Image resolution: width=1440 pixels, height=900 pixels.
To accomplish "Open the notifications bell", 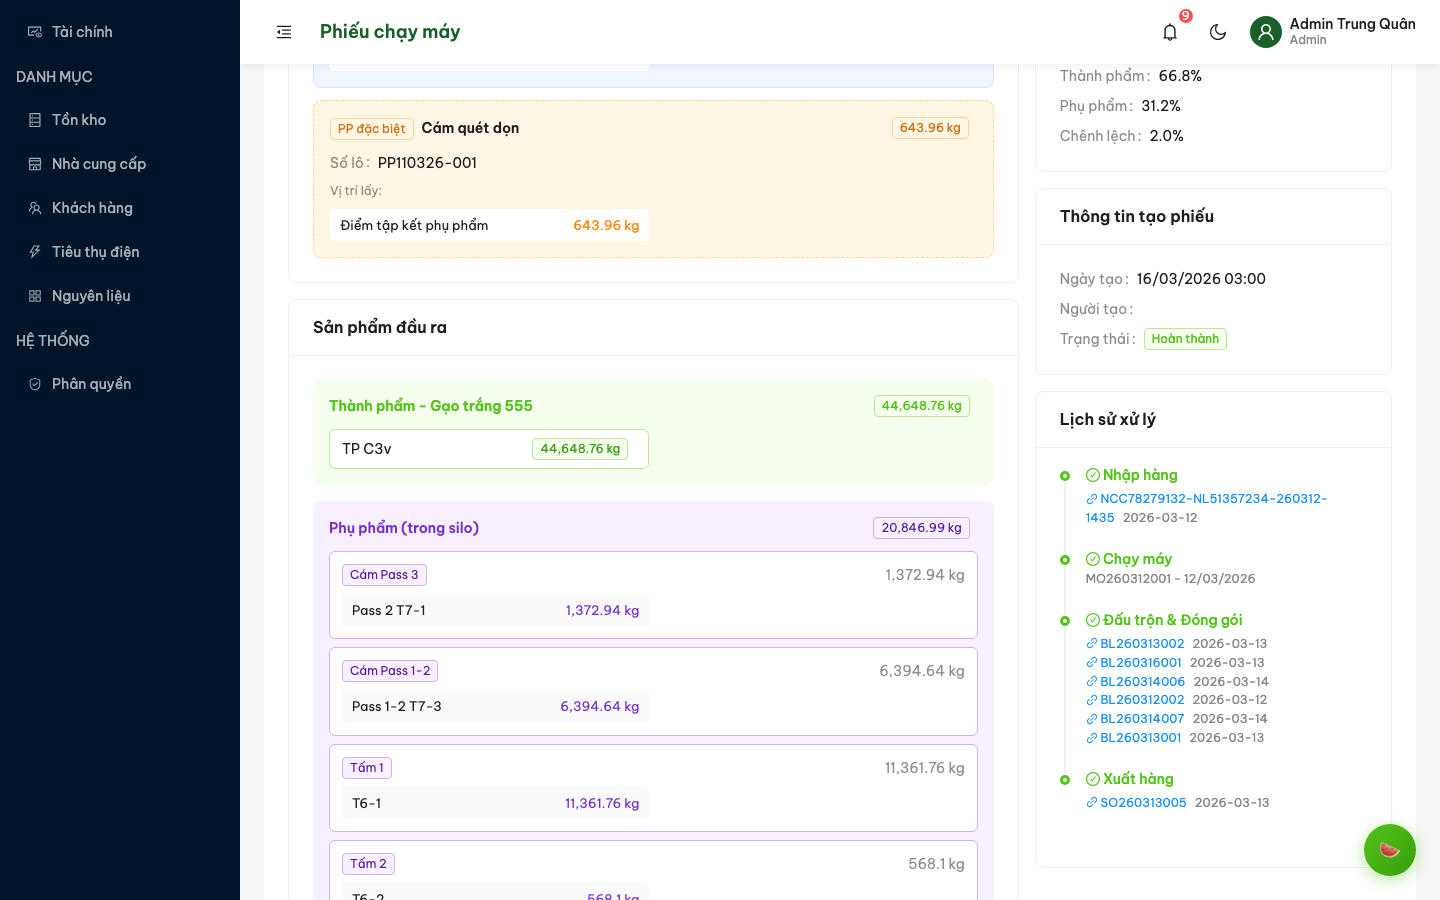I will 1170,32.
